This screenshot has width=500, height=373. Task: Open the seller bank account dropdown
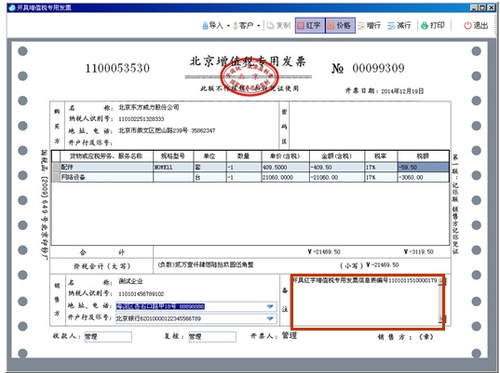pos(270,319)
